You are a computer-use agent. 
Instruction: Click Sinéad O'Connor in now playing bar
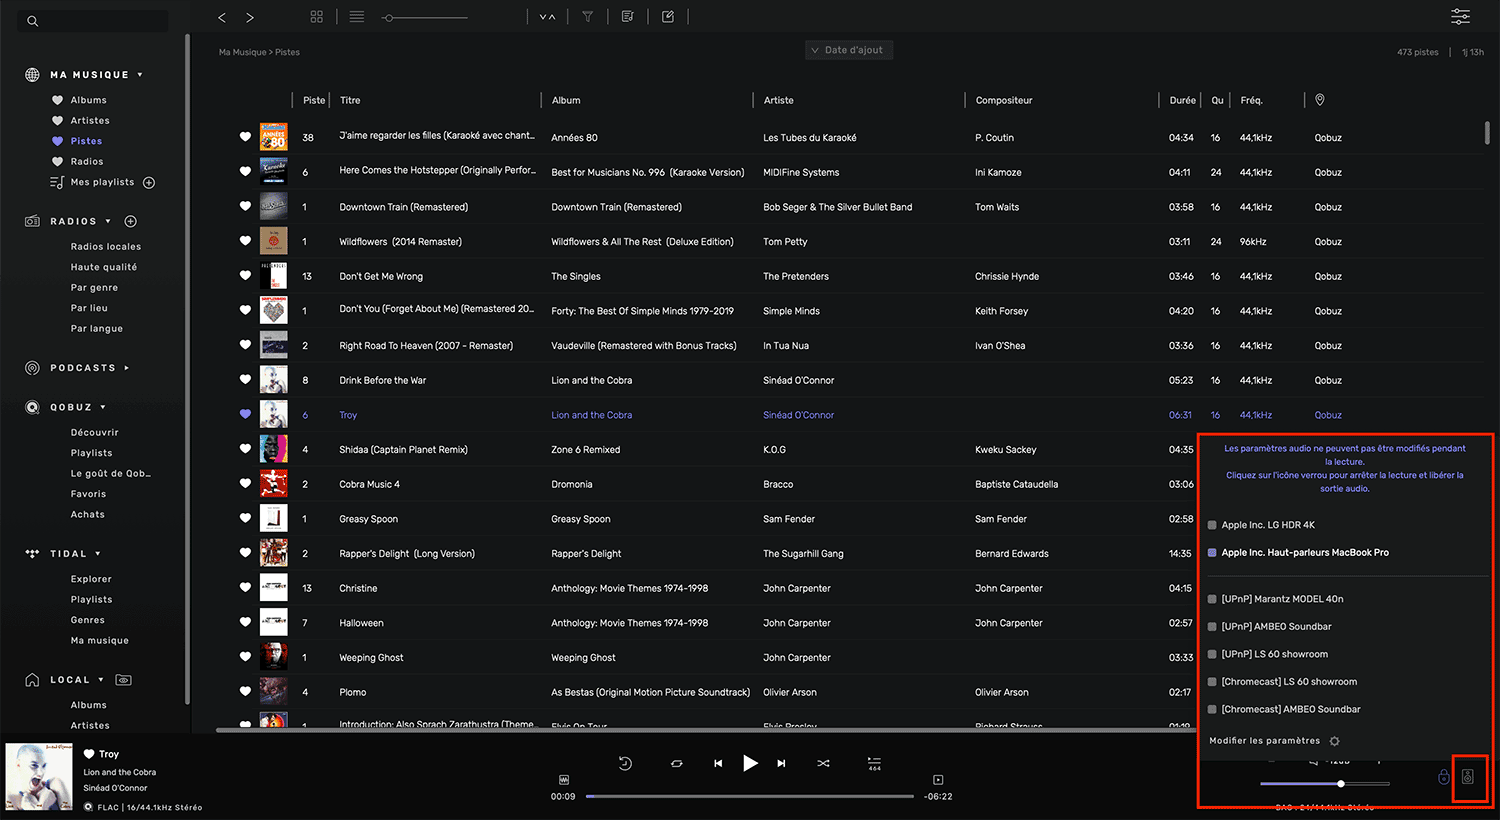[115, 788]
